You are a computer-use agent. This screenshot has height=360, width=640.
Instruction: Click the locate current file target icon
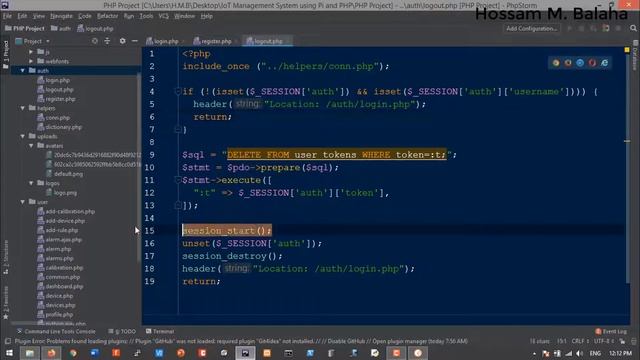95,41
